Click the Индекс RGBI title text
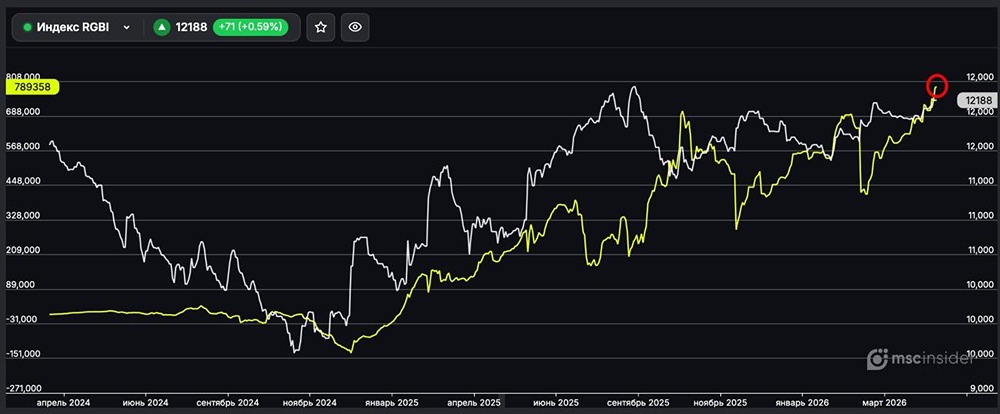Screen dimensions: 1000x414 (x=74, y=28)
